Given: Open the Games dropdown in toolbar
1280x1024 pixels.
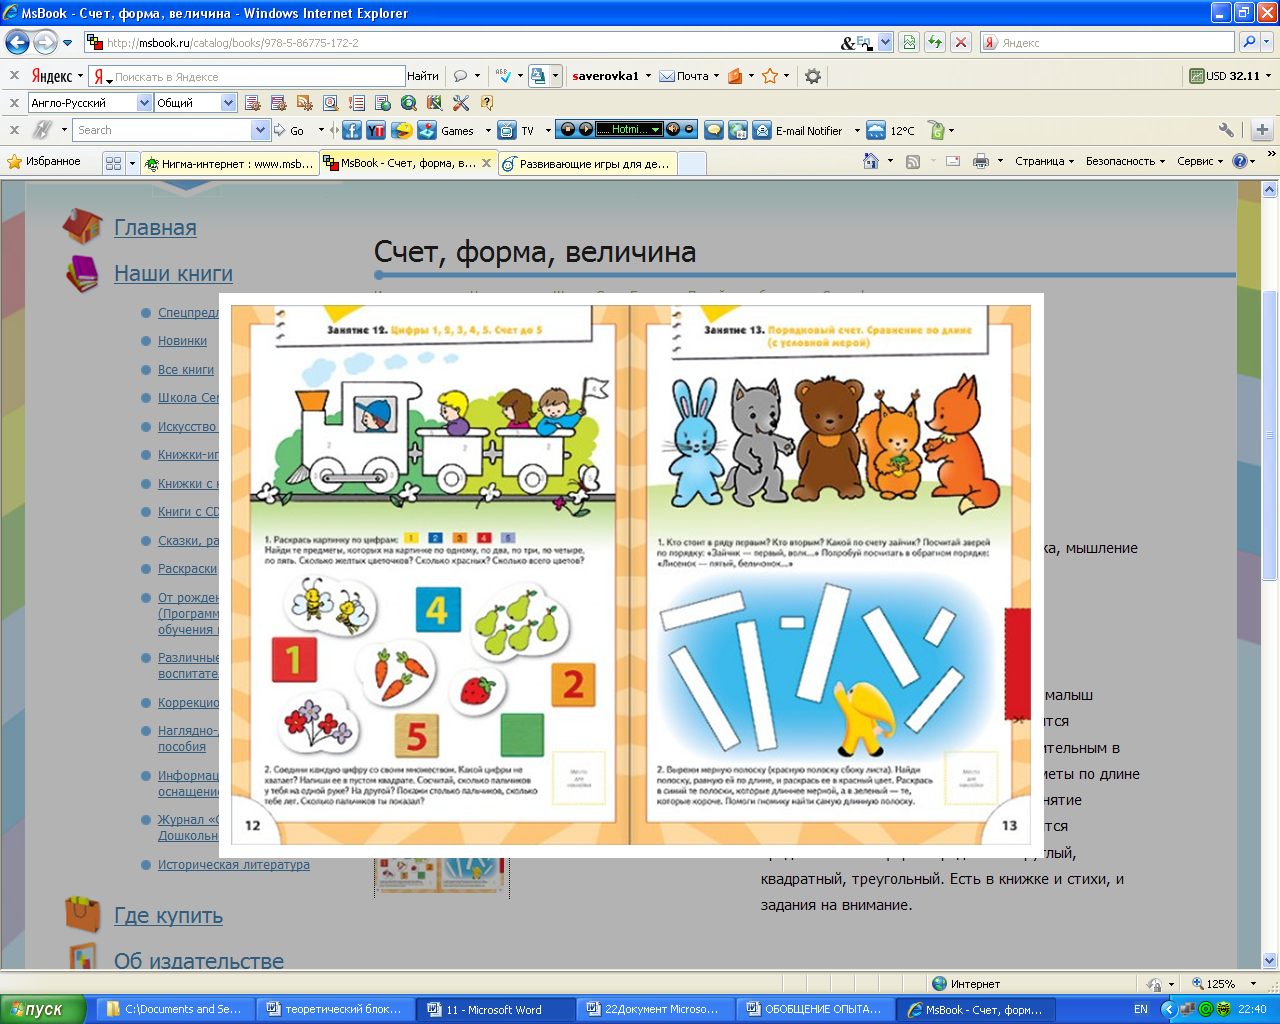Looking at the screenshot, I should click(x=488, y=131).
